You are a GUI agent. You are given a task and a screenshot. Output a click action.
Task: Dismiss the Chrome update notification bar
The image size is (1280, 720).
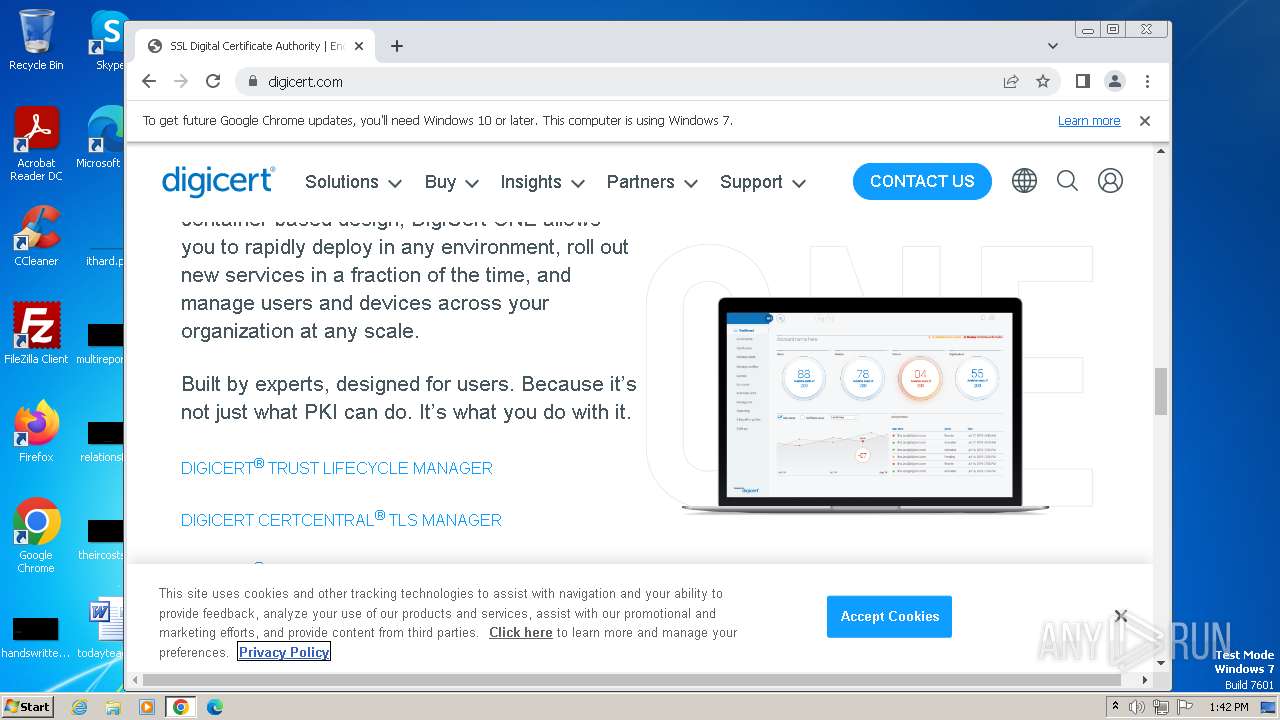(x=1145, y=121)
